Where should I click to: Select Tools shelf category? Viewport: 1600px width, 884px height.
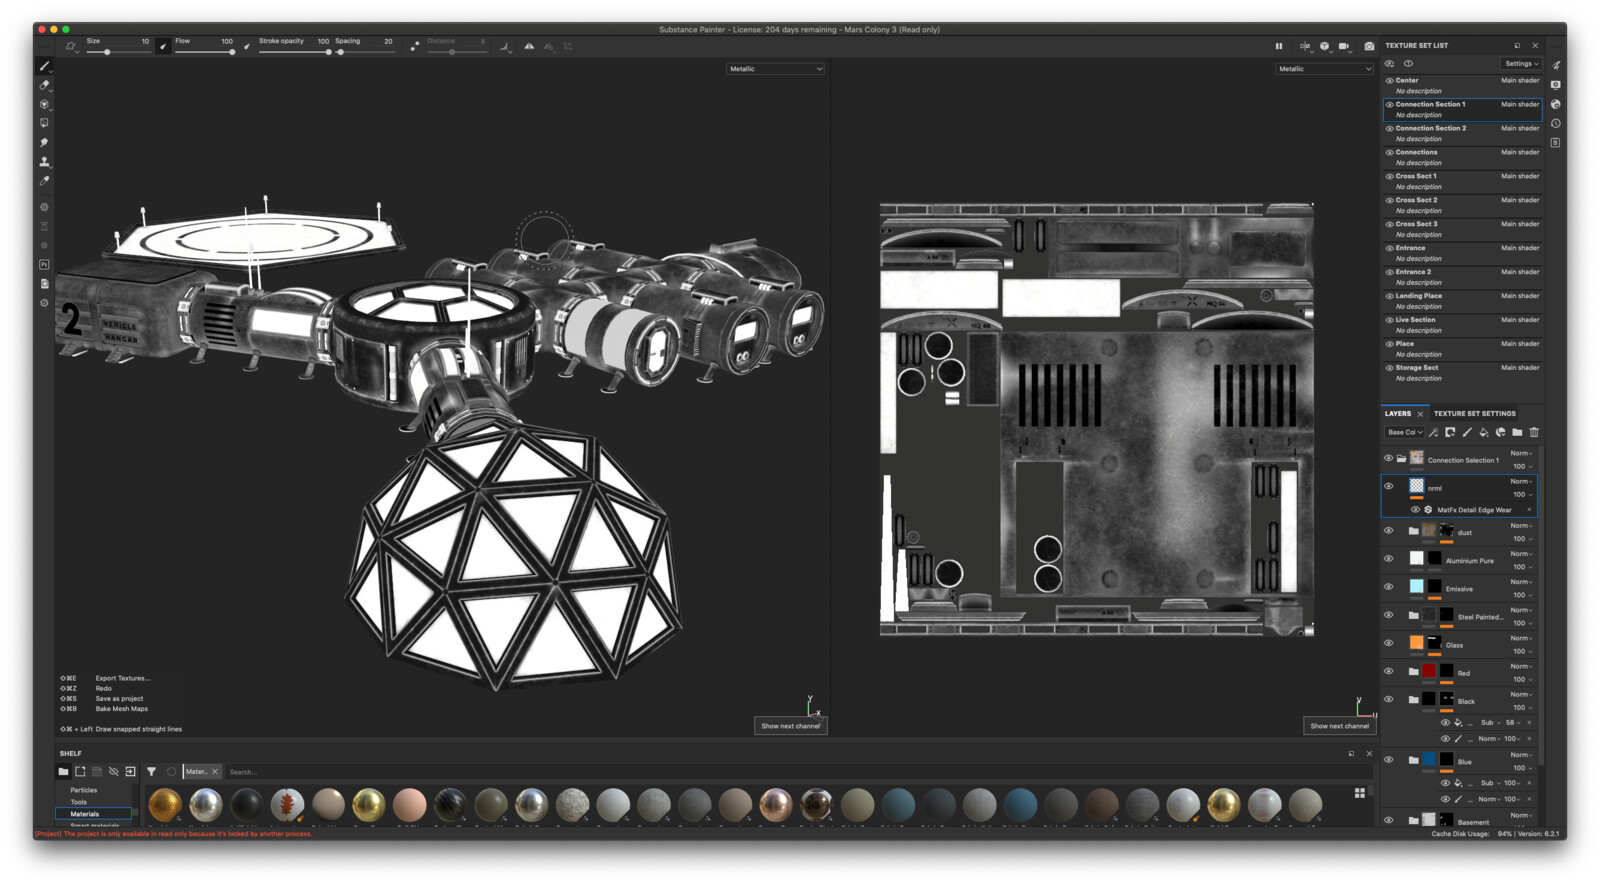(x=79, y=802)
